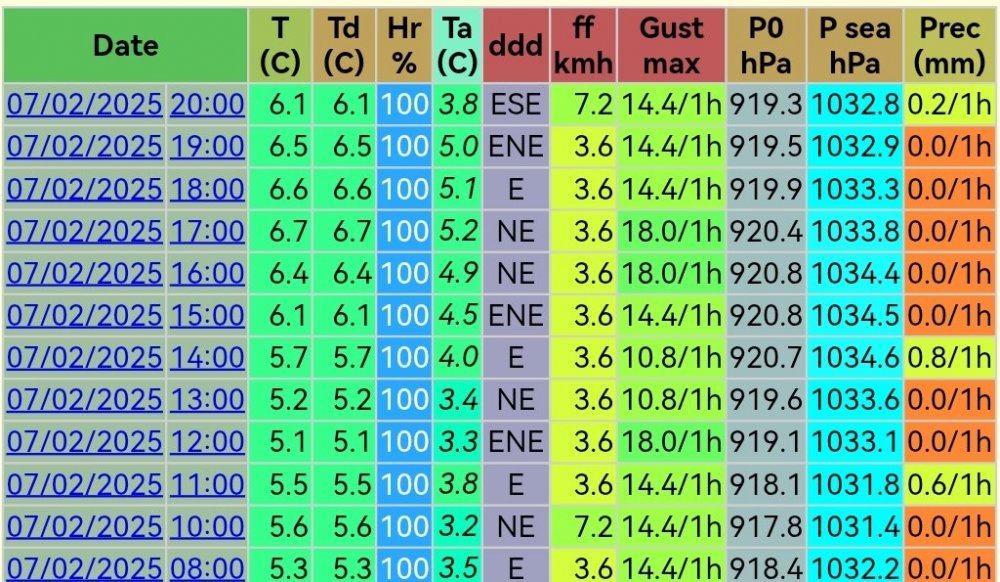The image size is (1000, 582).
Task: Click the 10:00 time link
Action: coord(207,527)
